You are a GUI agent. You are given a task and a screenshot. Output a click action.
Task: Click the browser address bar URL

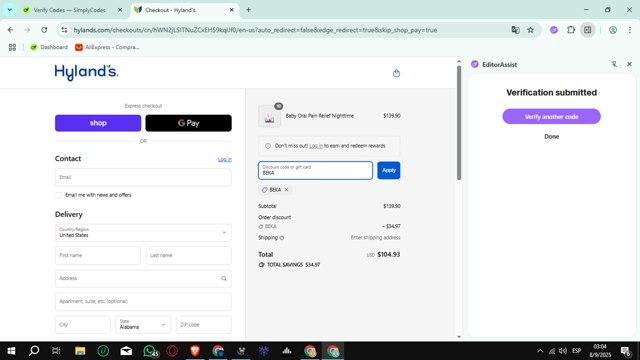point(255,30)
